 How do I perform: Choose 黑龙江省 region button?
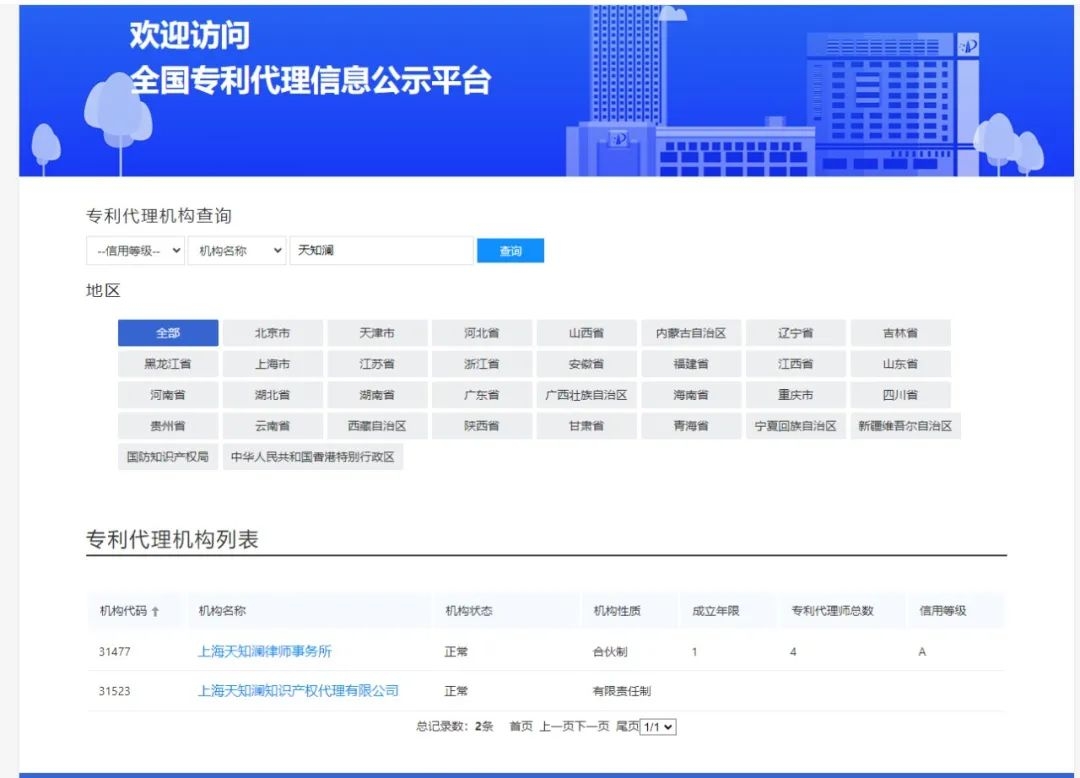tap(168, 364)
